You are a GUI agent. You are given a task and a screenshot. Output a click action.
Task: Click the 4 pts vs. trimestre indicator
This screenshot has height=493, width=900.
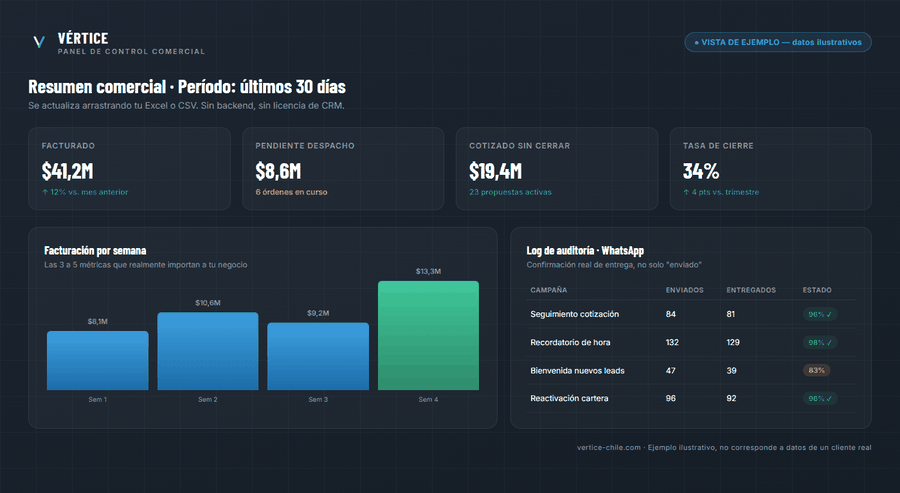tap(721, 192)
